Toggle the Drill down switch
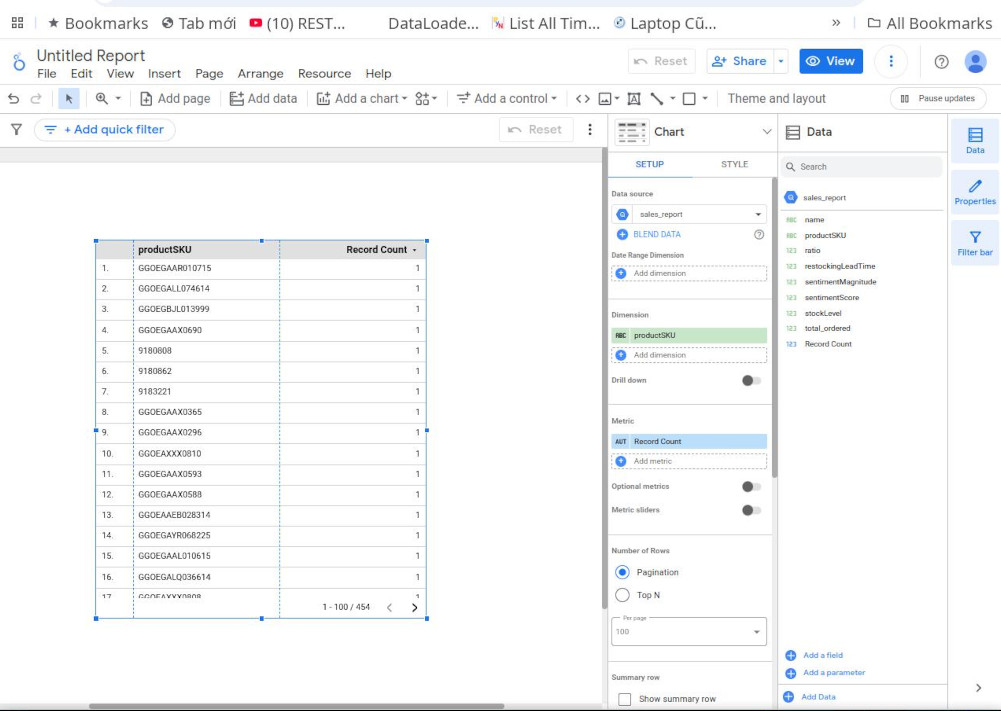This screenshot has height=711, width=1001. (x=751, y=380)
